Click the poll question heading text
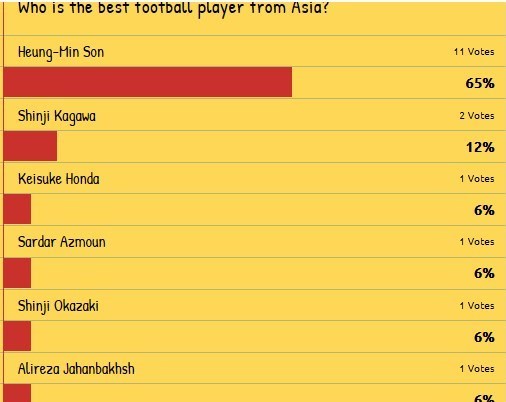The image size is (506, 402). [173, 8]
